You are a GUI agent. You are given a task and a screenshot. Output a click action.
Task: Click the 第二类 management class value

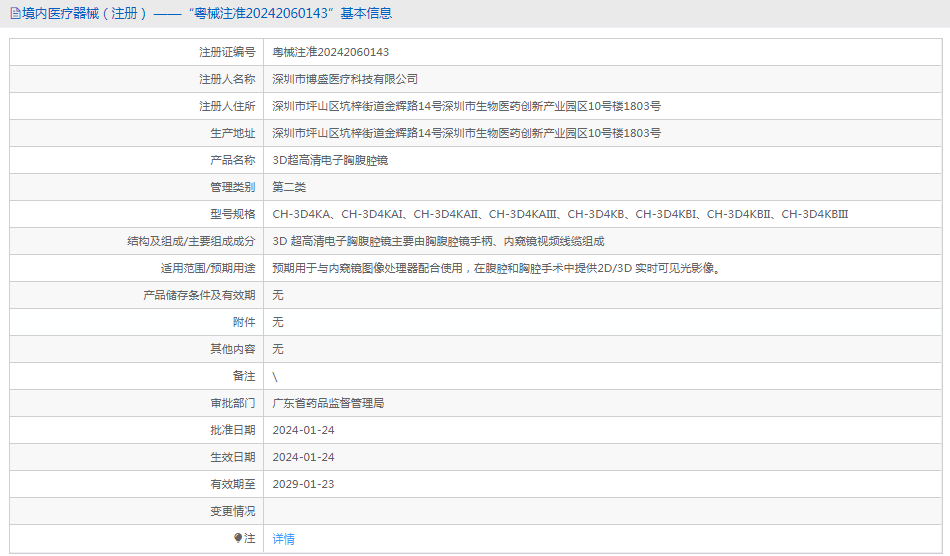point(289,187)
